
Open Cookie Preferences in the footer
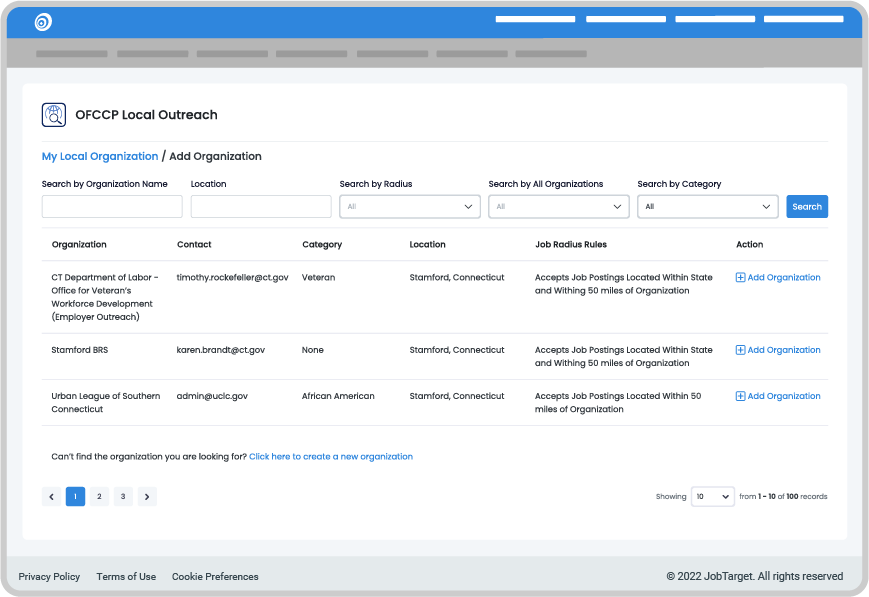pyautogui.click(x=215, y=577)
